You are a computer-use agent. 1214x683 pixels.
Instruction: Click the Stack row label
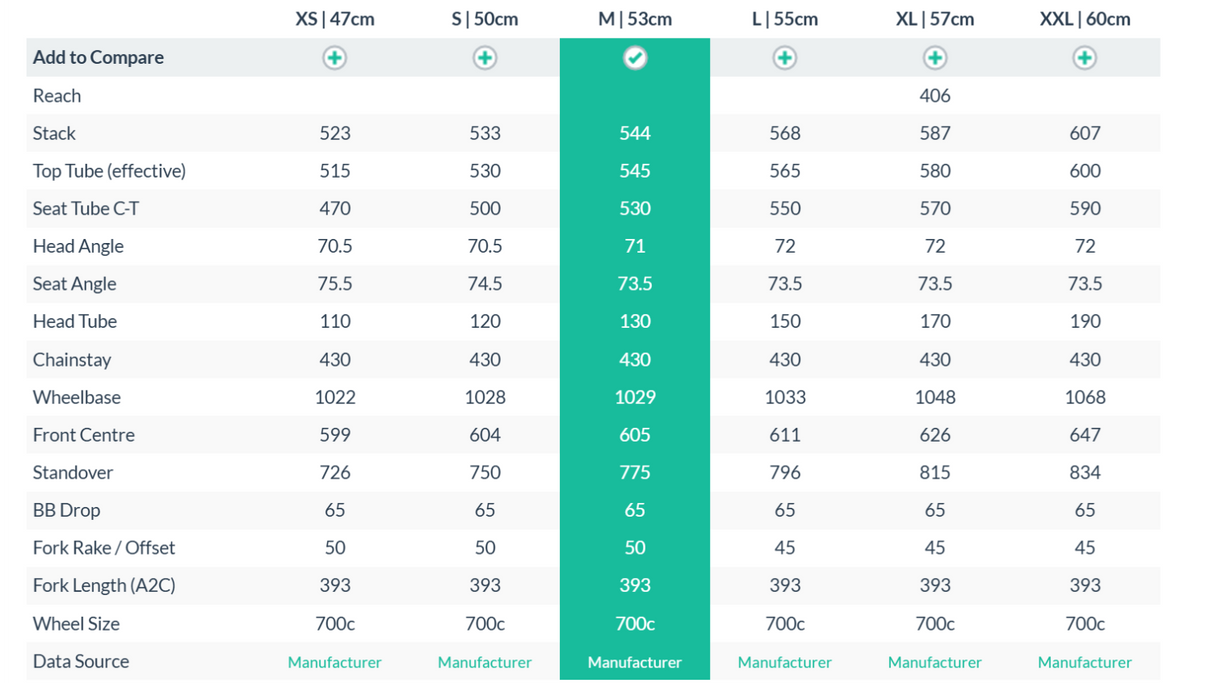[x=54, y=133]
